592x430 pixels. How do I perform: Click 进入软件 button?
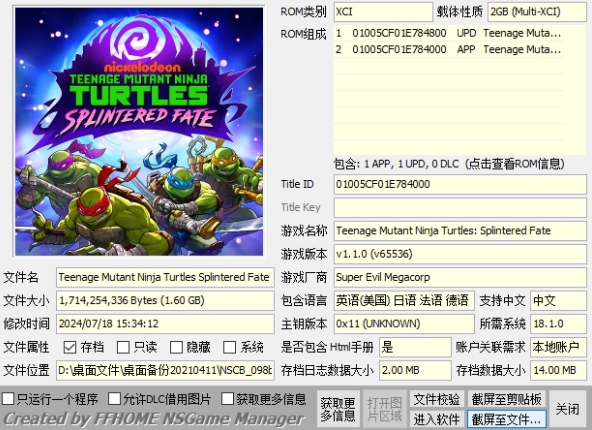click(x=437, y=419)
